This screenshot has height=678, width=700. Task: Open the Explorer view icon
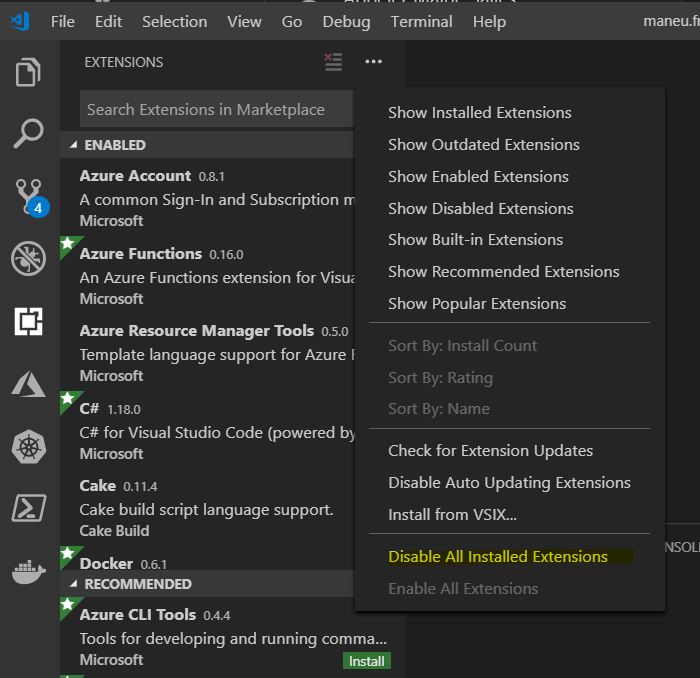point(29,72)
